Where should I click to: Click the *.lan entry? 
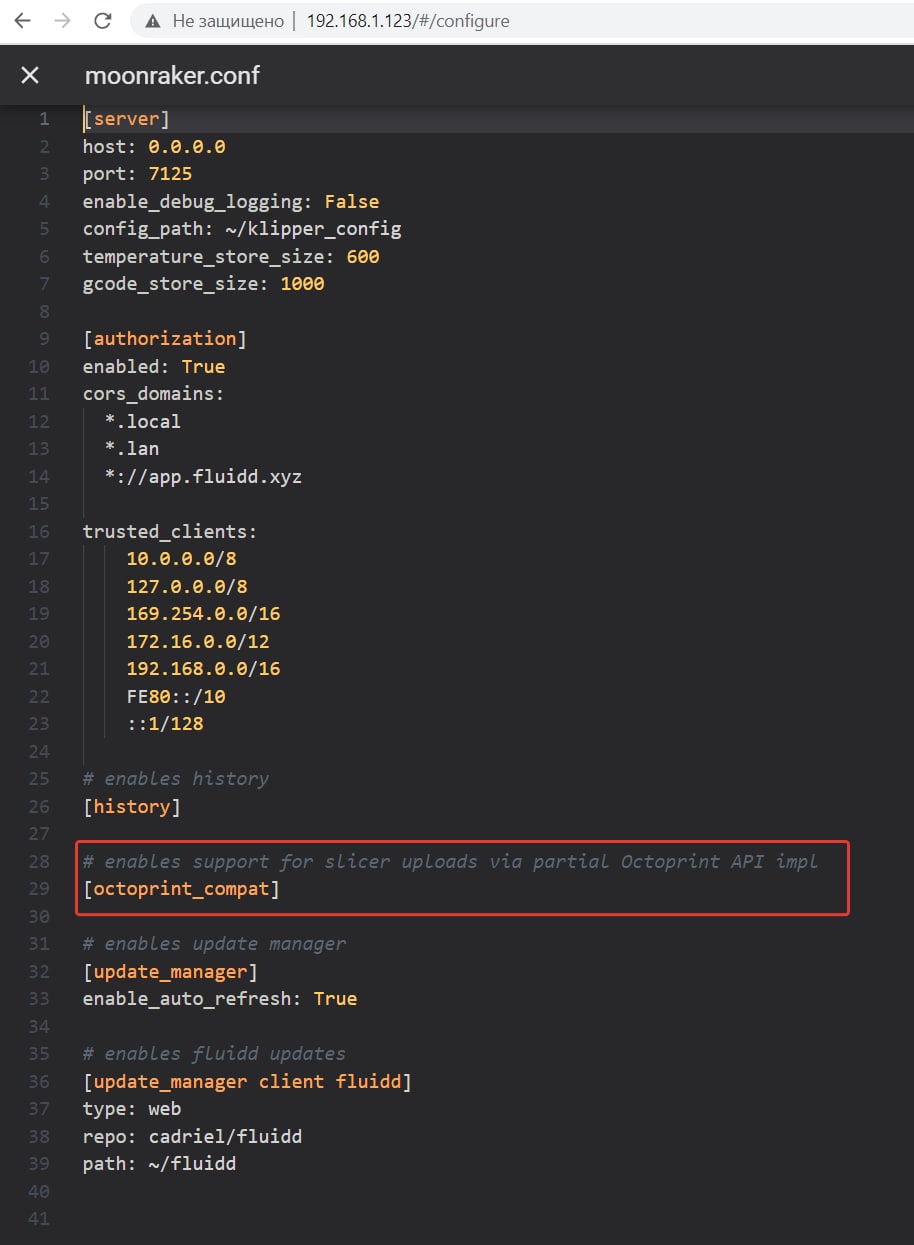tap(132, 448)
